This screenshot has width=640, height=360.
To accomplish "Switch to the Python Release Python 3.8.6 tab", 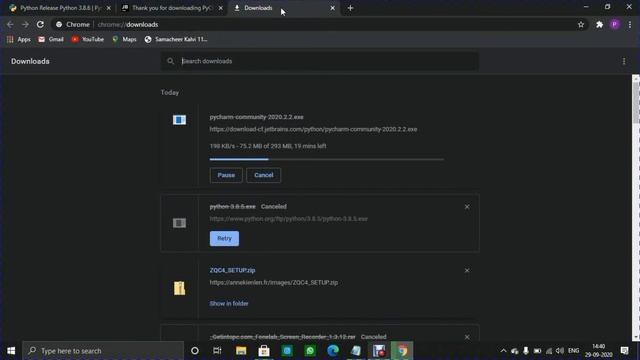I will [60, 8].
